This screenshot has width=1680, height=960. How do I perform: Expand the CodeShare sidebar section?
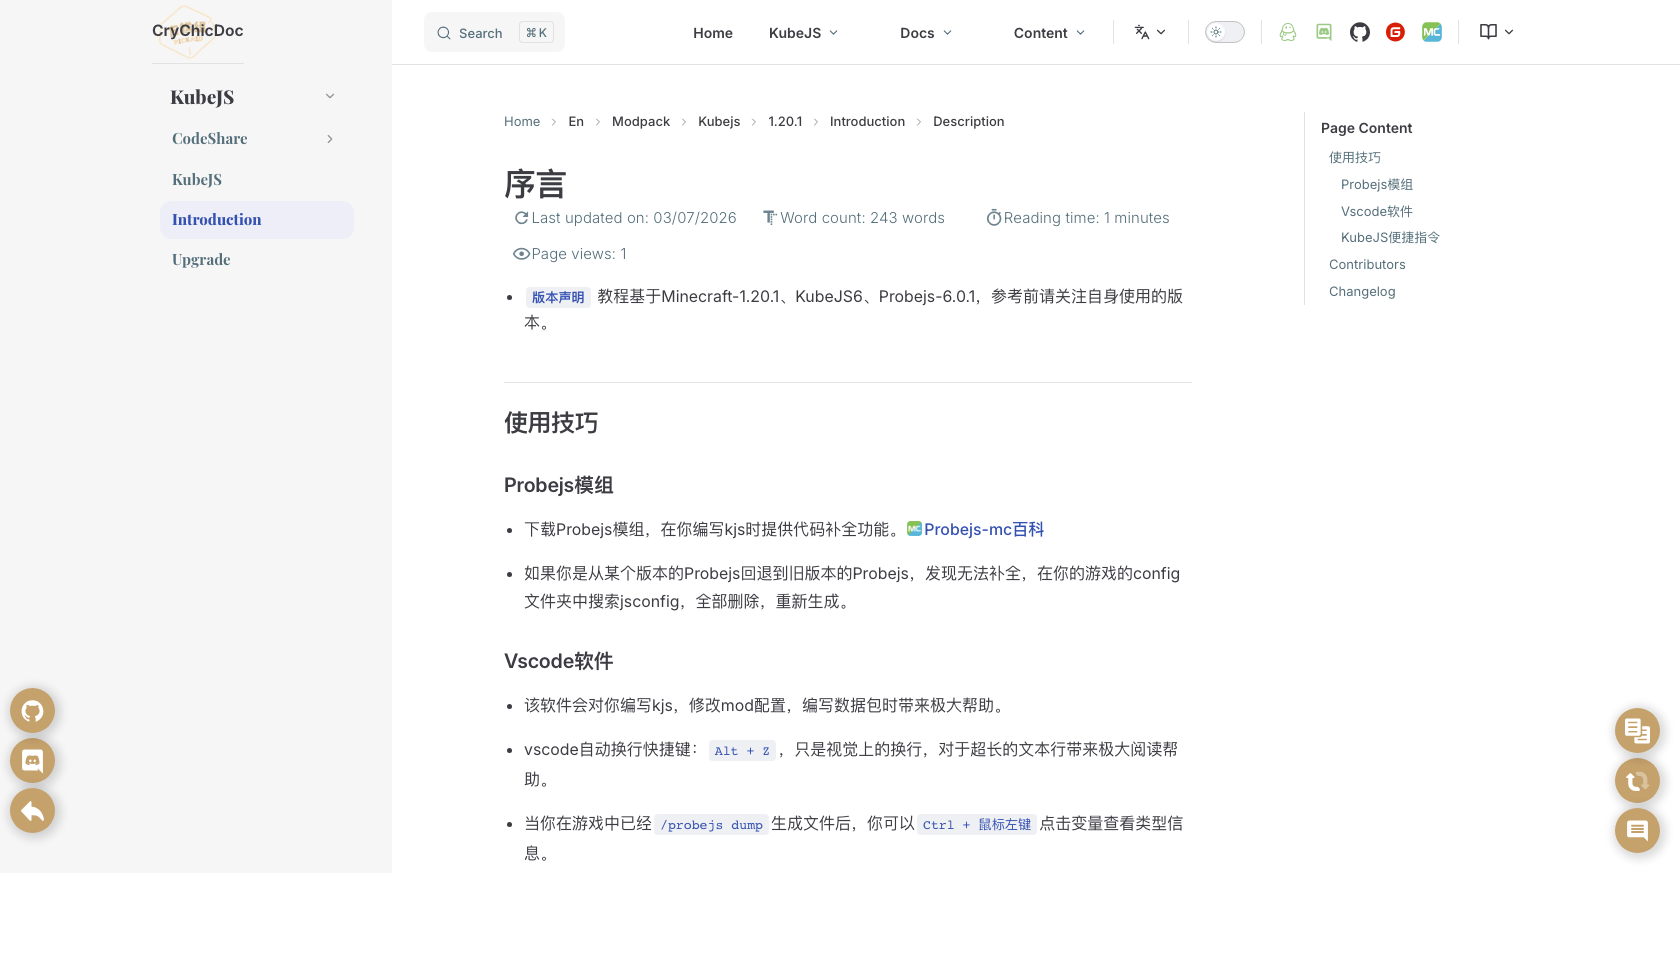coord(330,139)
